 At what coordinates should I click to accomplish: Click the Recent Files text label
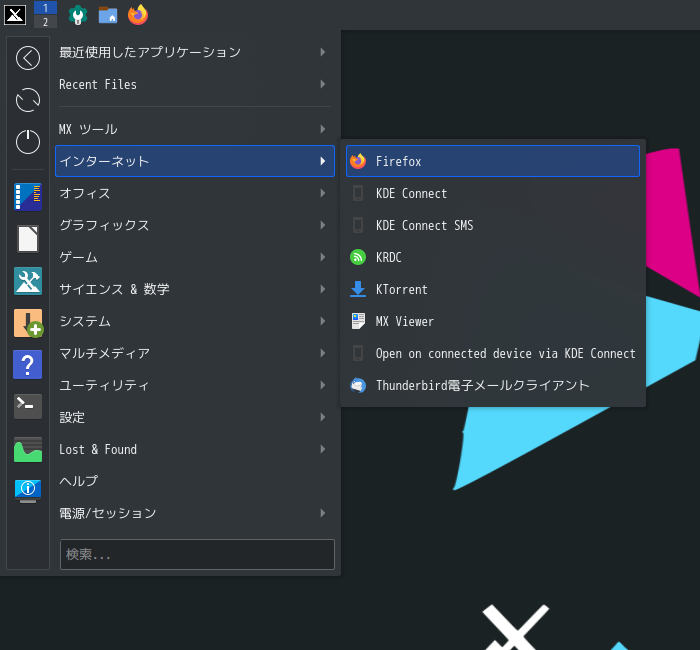(x=98, y=84)
